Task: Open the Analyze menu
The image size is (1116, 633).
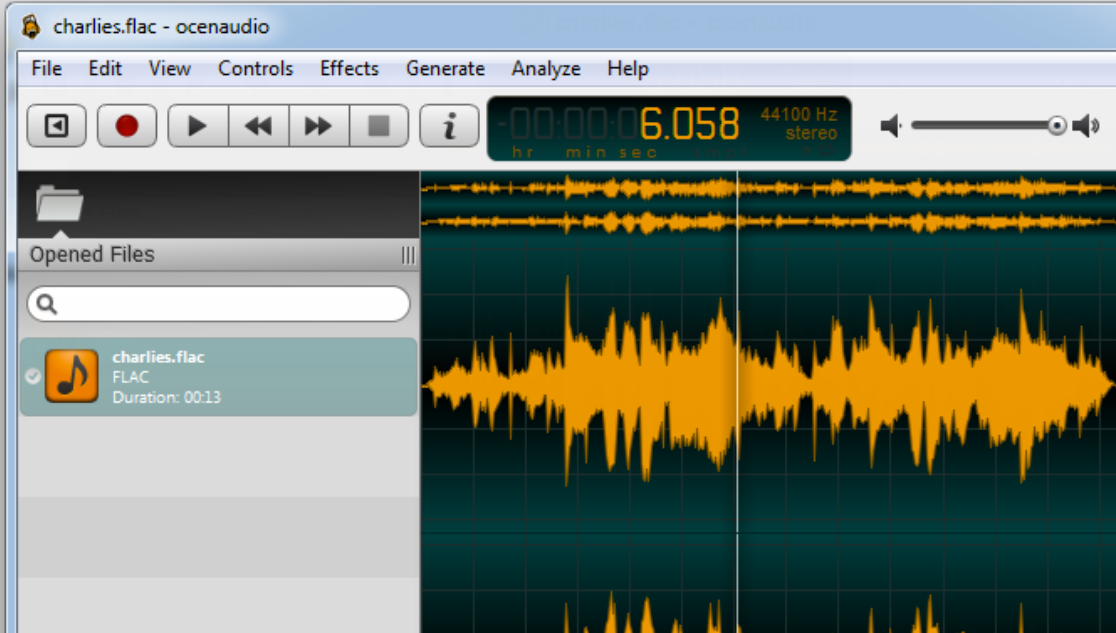Action: [546, 68]
